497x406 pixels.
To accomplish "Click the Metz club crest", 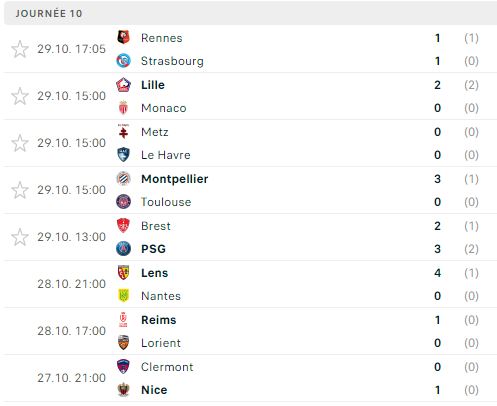I will coord(123,132).
